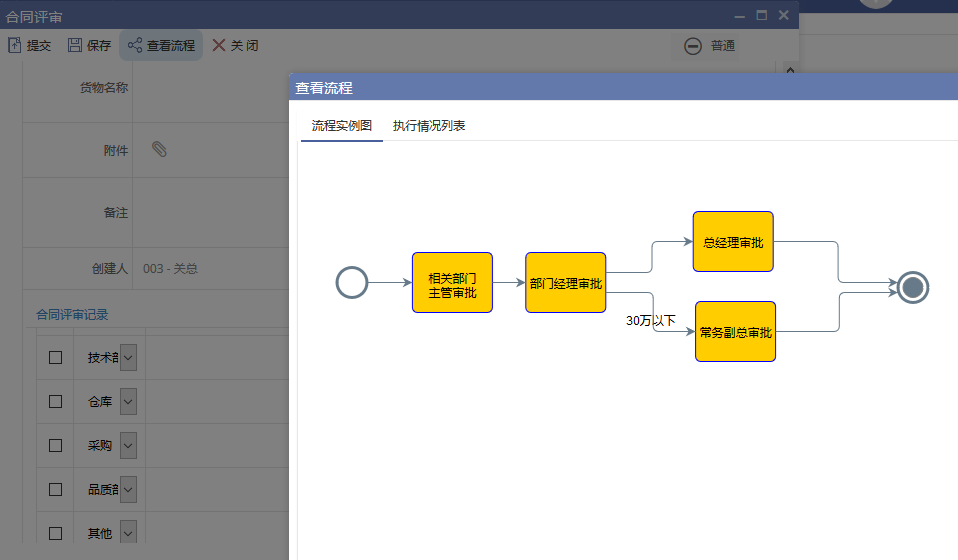Click the 关闭 X icon in the toolbar
958x560 pixels.
219,45
